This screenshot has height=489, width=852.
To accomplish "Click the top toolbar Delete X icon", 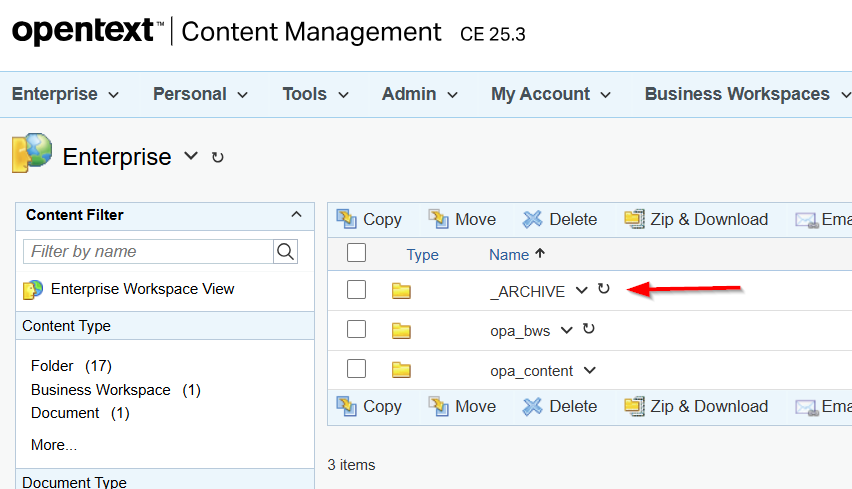I will (532, 219).
